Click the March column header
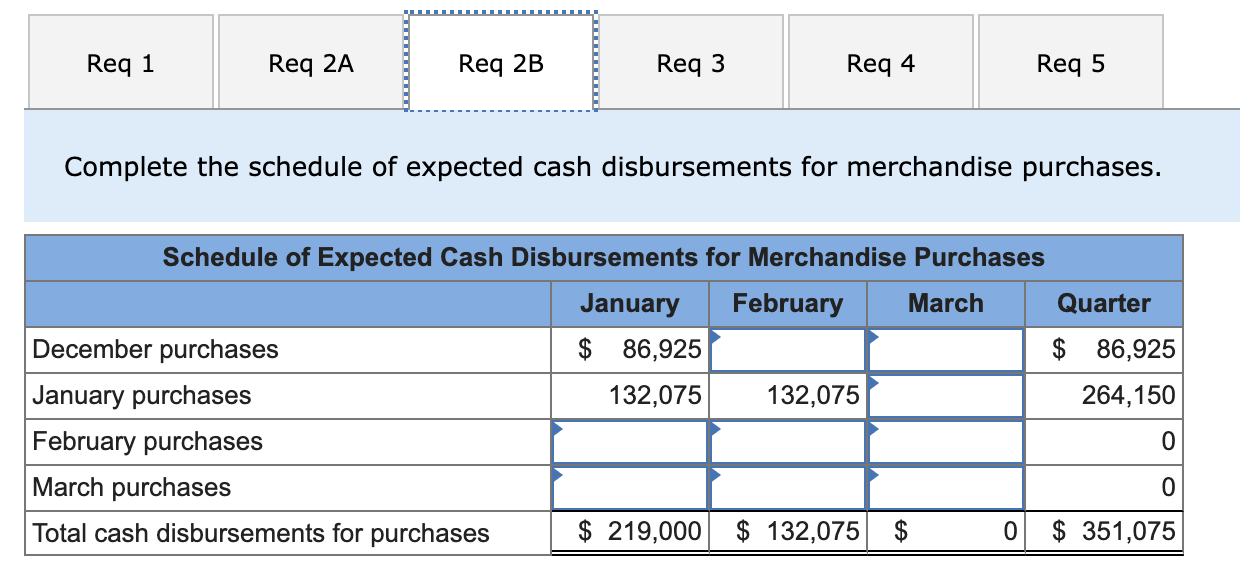 pos(946,303)
